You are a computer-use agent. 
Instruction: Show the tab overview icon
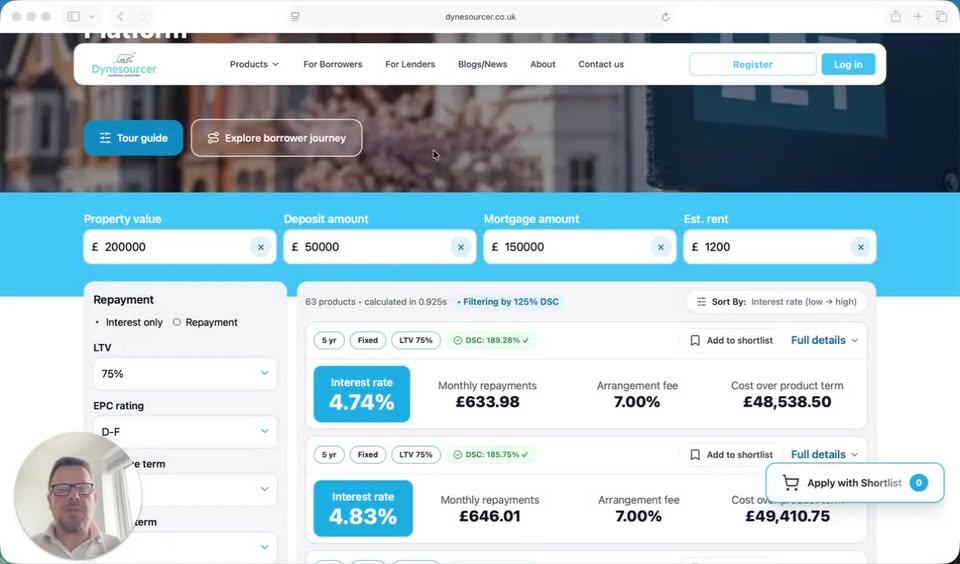[941, 17]
